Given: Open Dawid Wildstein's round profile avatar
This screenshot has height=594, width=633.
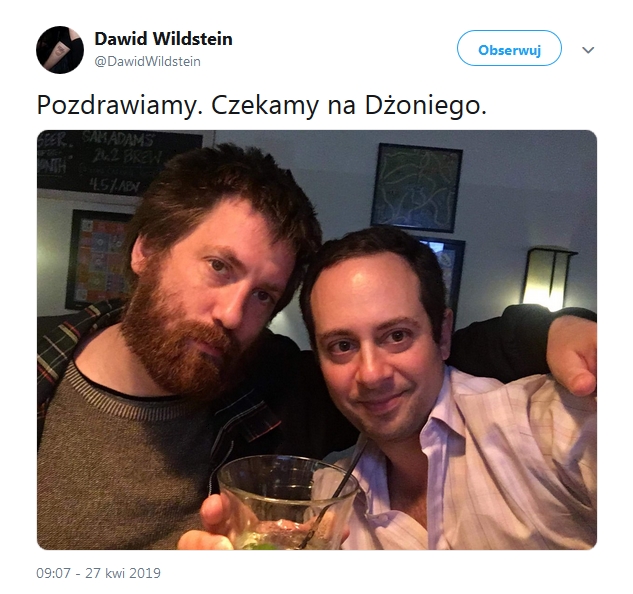Looking at the screenshot, I should pyautogui.click(x=60, y=50).
